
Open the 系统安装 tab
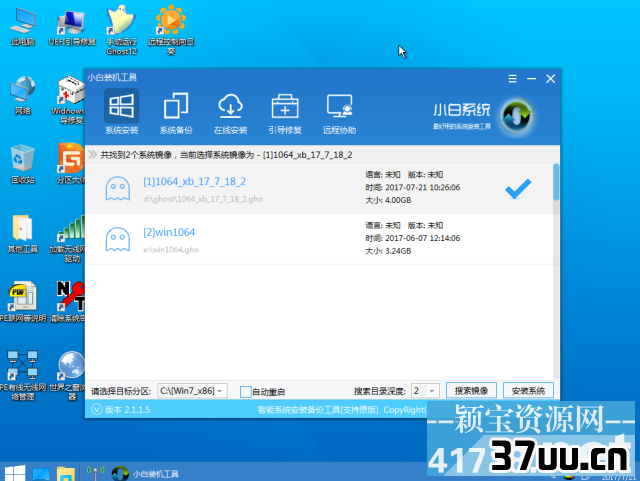coord(121,112)
